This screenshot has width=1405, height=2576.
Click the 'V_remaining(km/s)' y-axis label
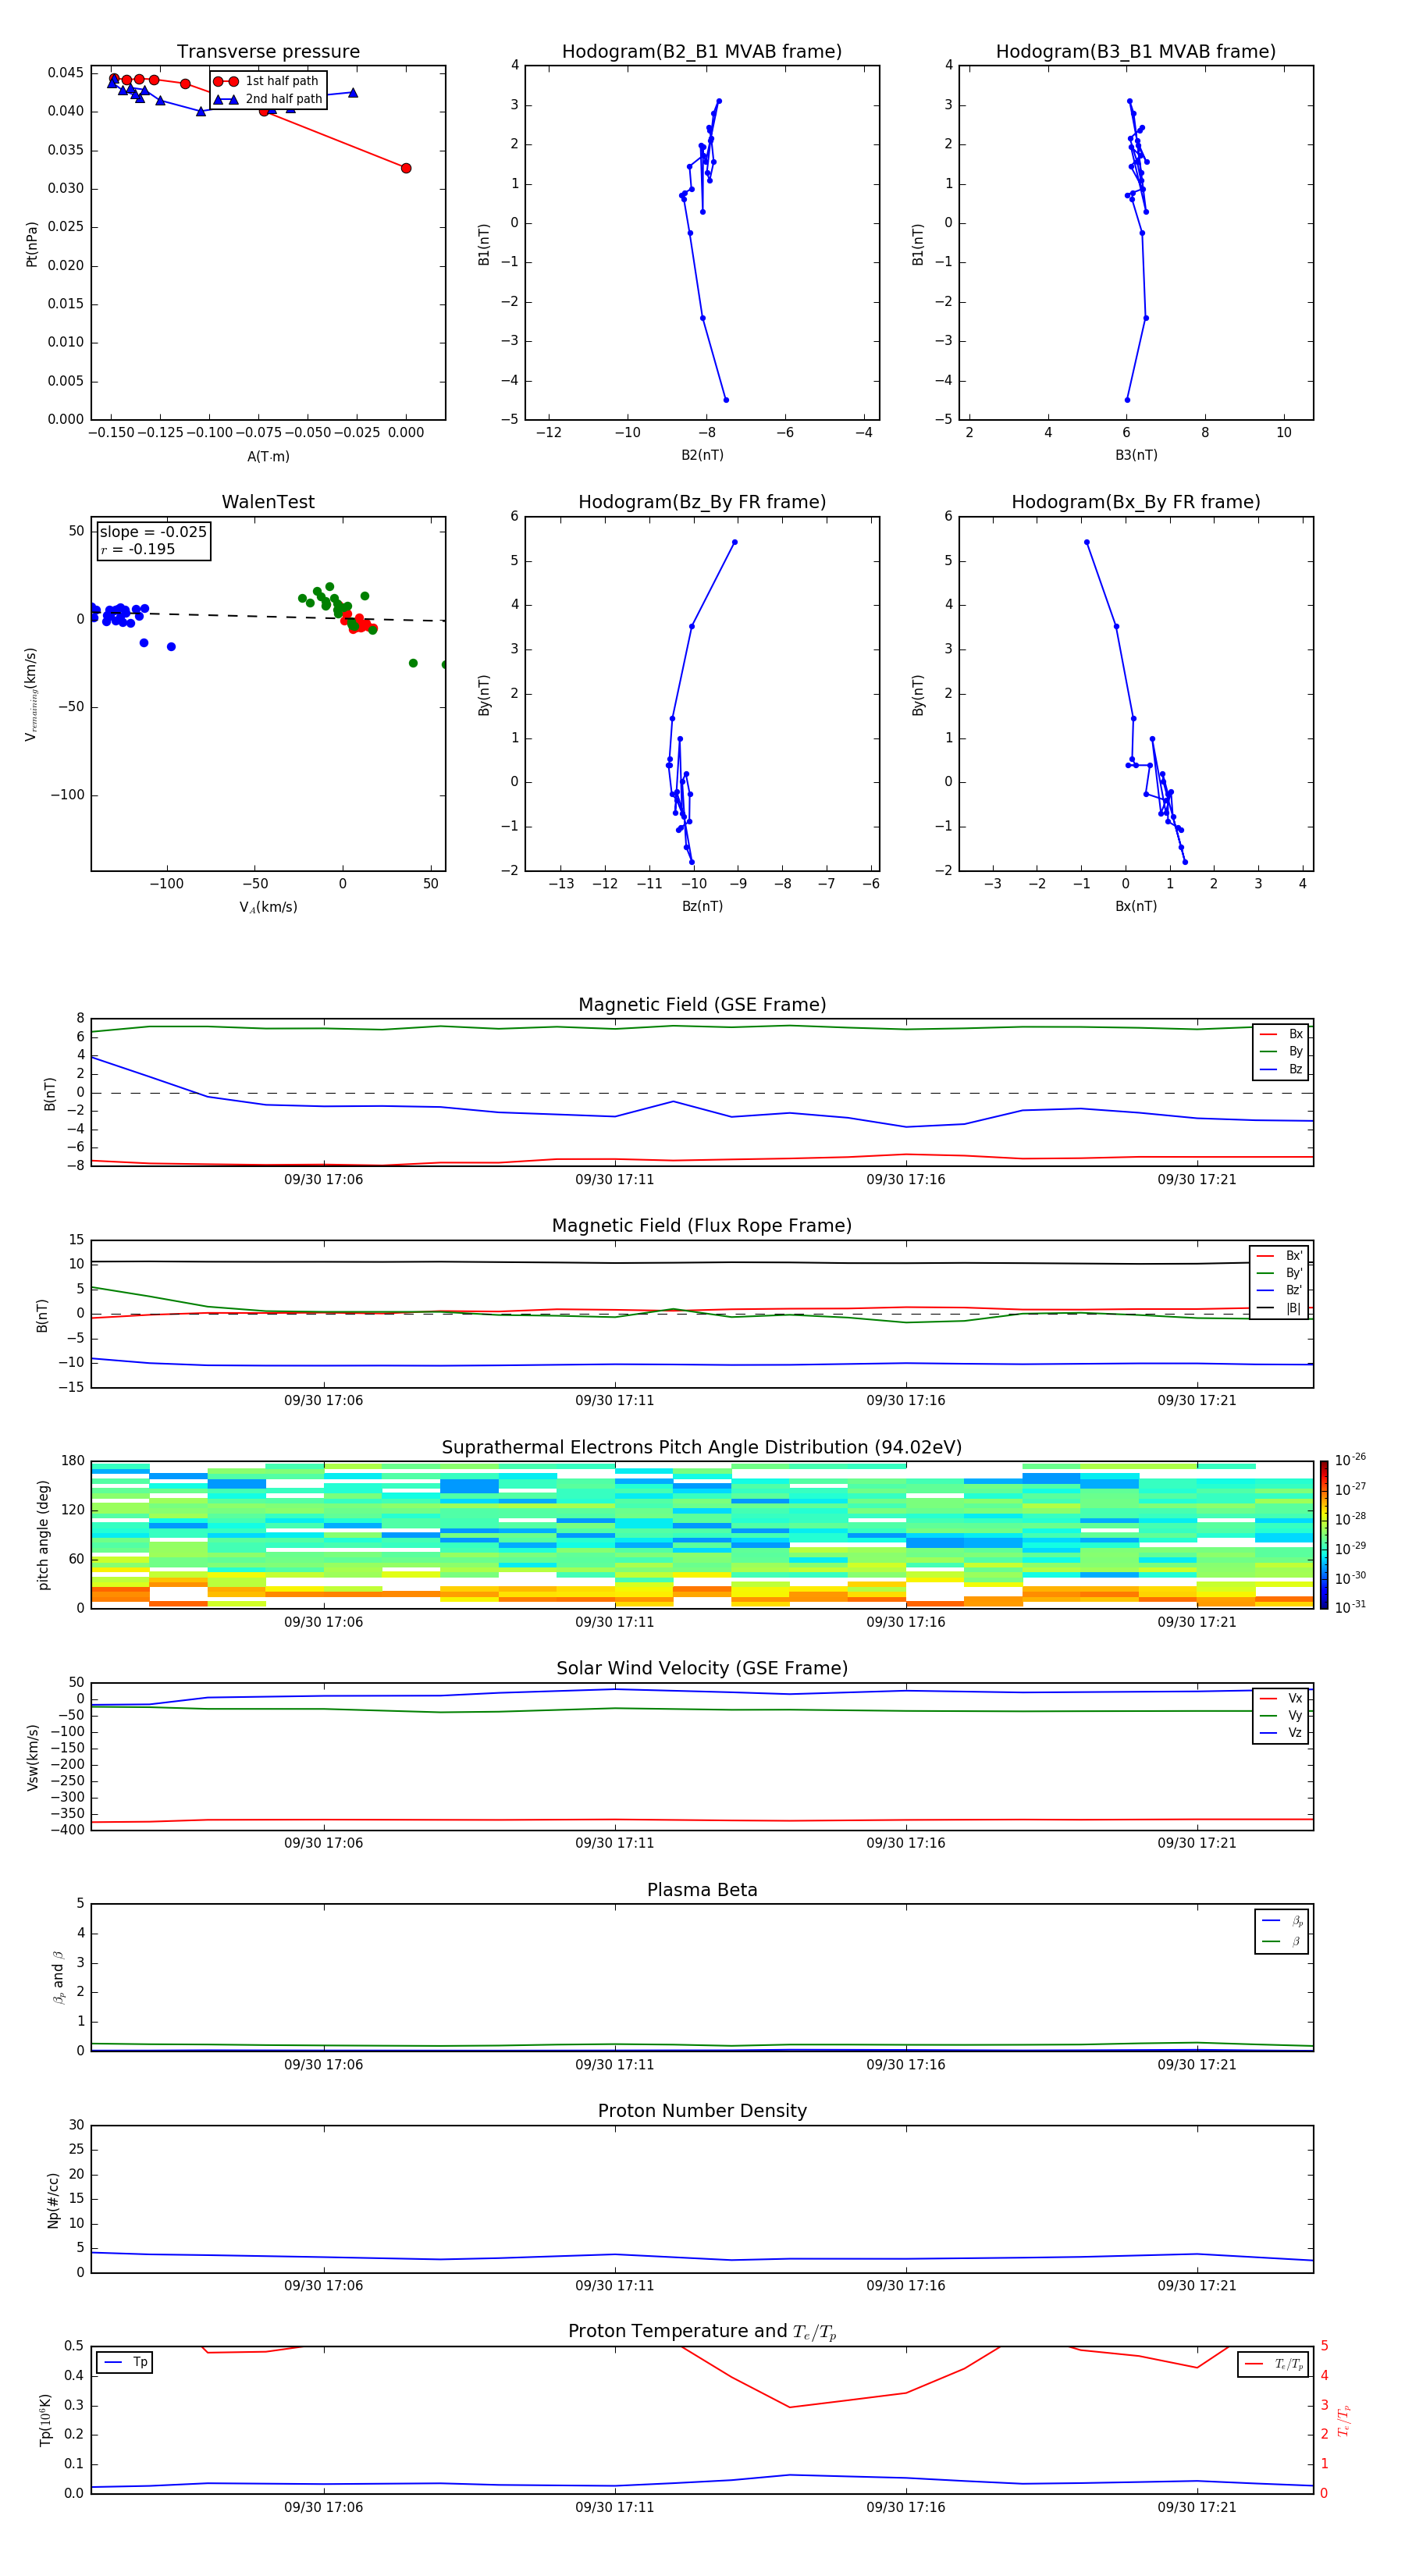pyautogui.click(x=31, y=694)
